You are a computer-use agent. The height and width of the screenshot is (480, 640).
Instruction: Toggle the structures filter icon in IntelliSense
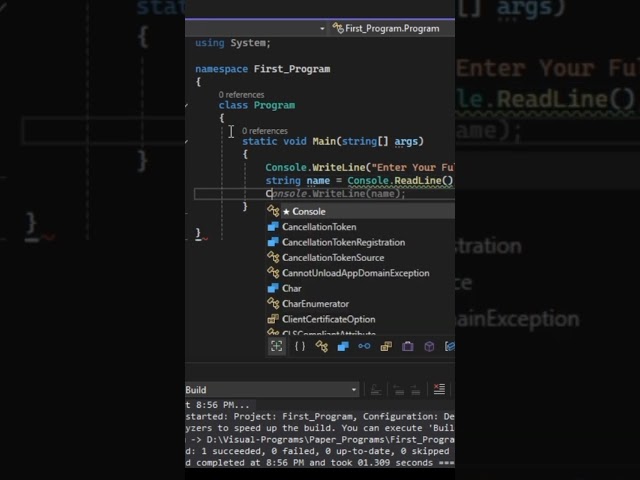[343, 347]
